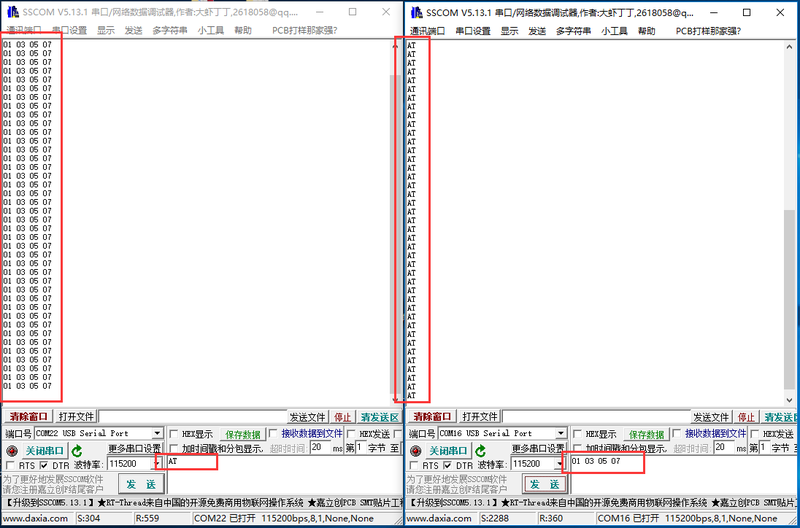Image resolution: width=800 pixels, height=528 pixels.
Task: Click 发送文件 button in COM22 window
Action: pos(308,417)
